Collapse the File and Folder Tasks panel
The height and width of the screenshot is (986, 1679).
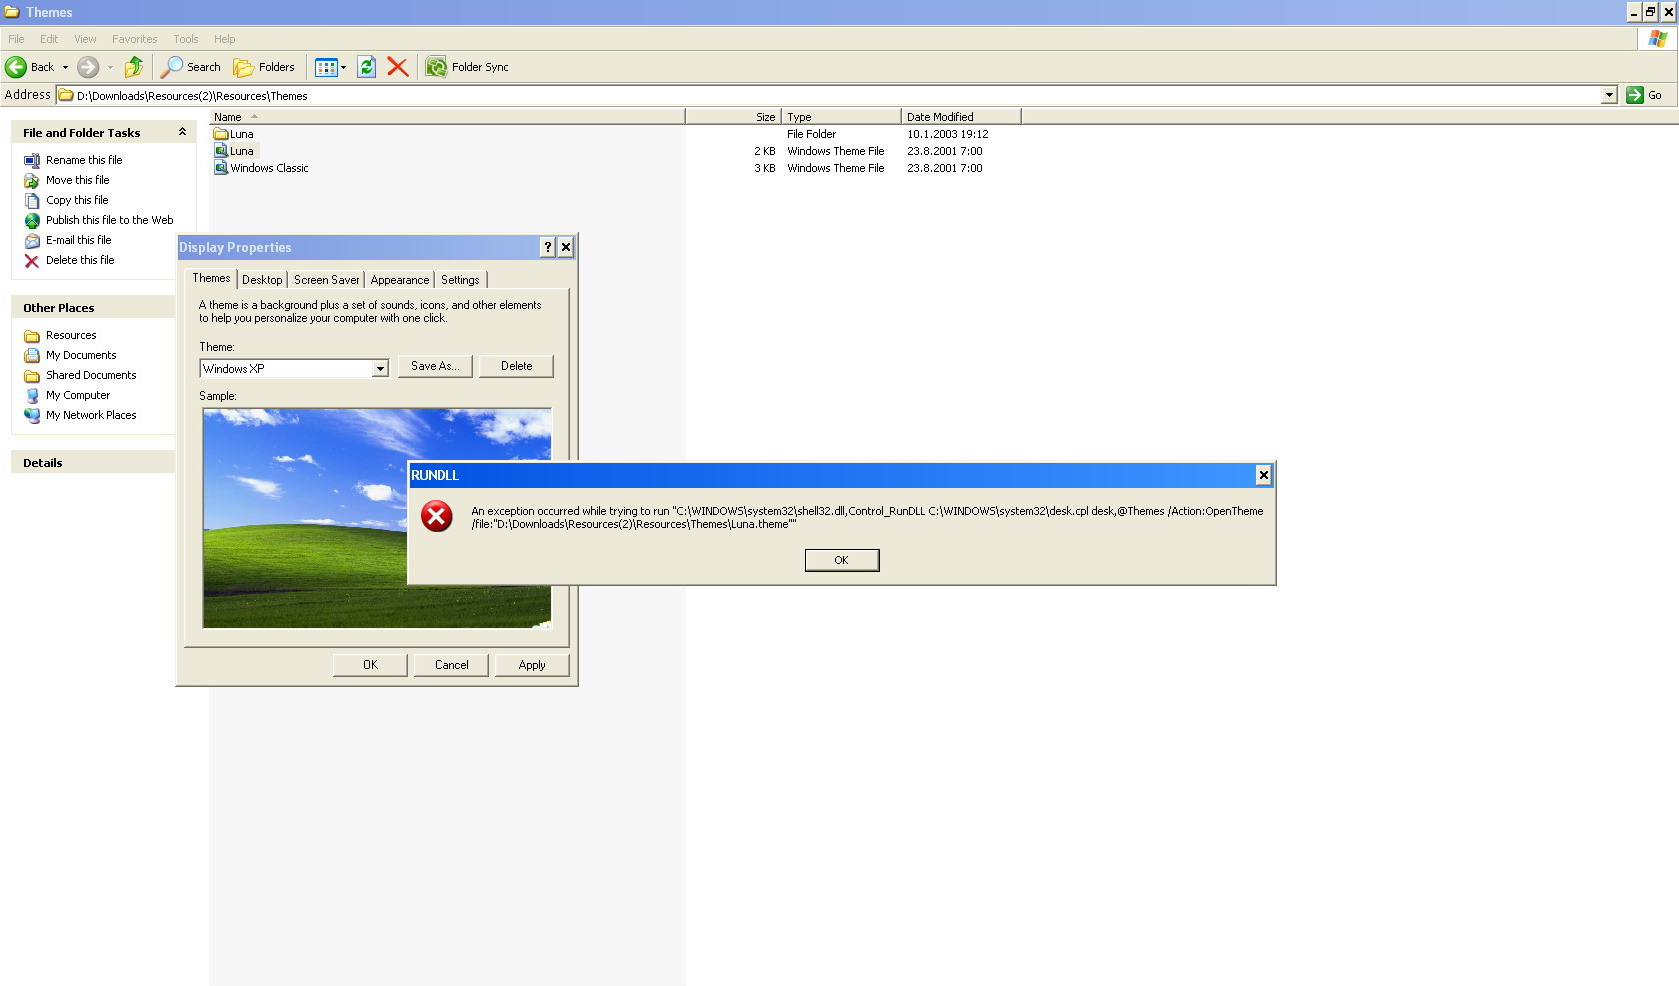(x=182, y=132)
